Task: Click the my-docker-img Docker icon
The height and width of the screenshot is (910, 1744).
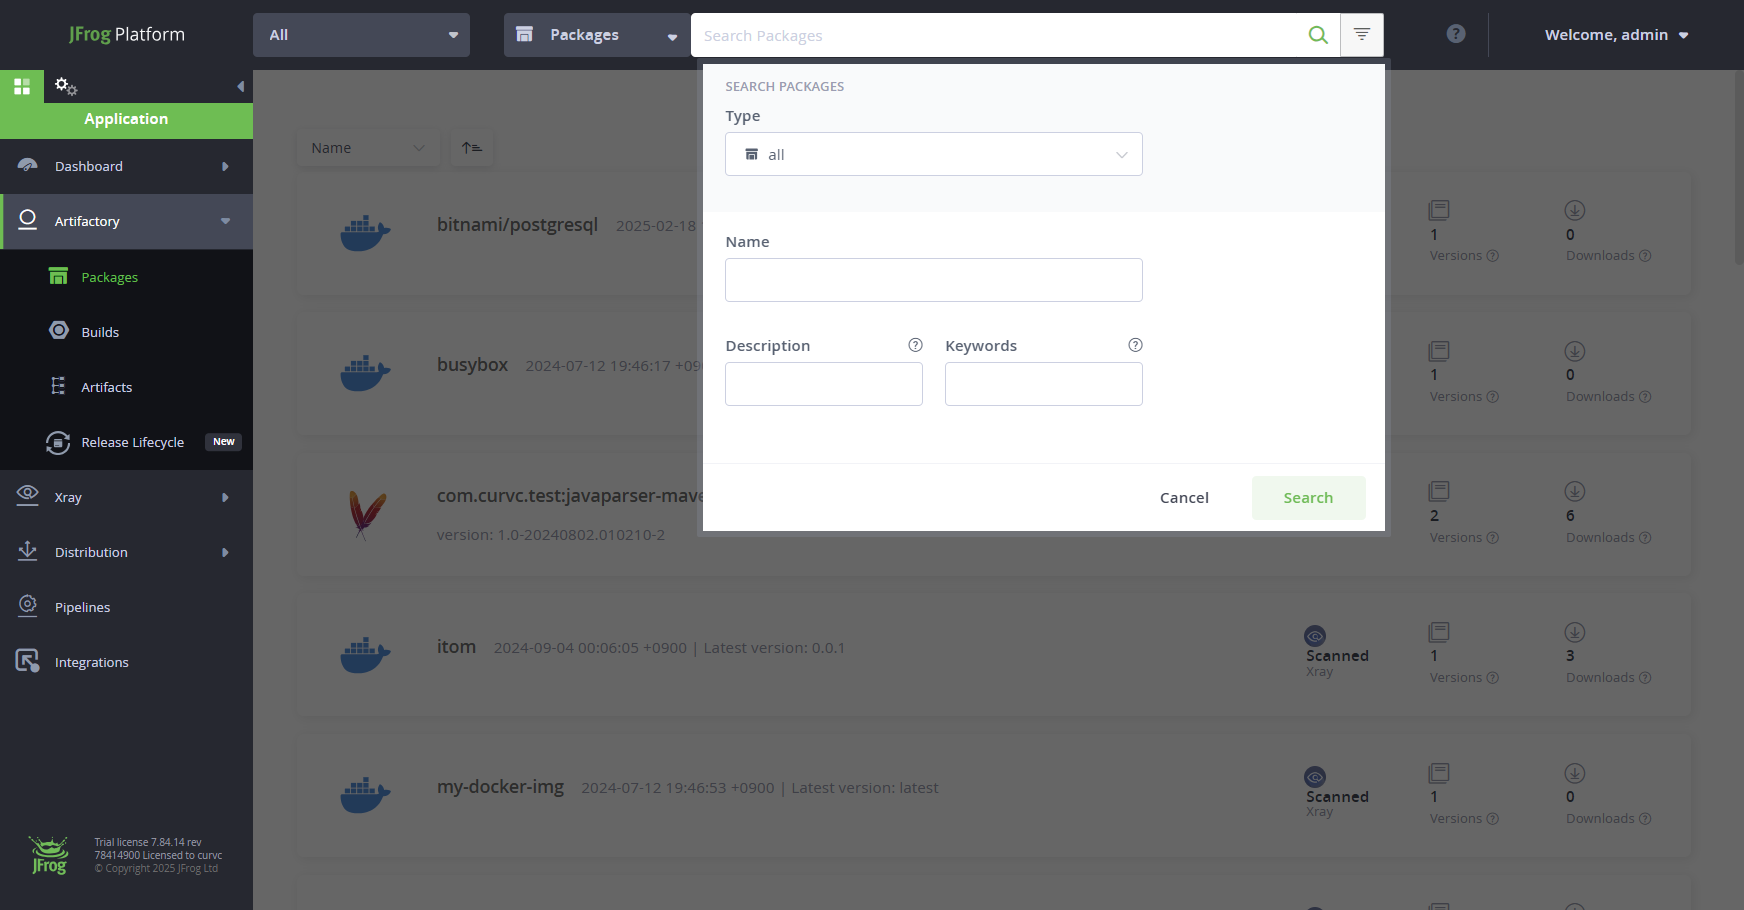Action: click(x=365, y=795)
